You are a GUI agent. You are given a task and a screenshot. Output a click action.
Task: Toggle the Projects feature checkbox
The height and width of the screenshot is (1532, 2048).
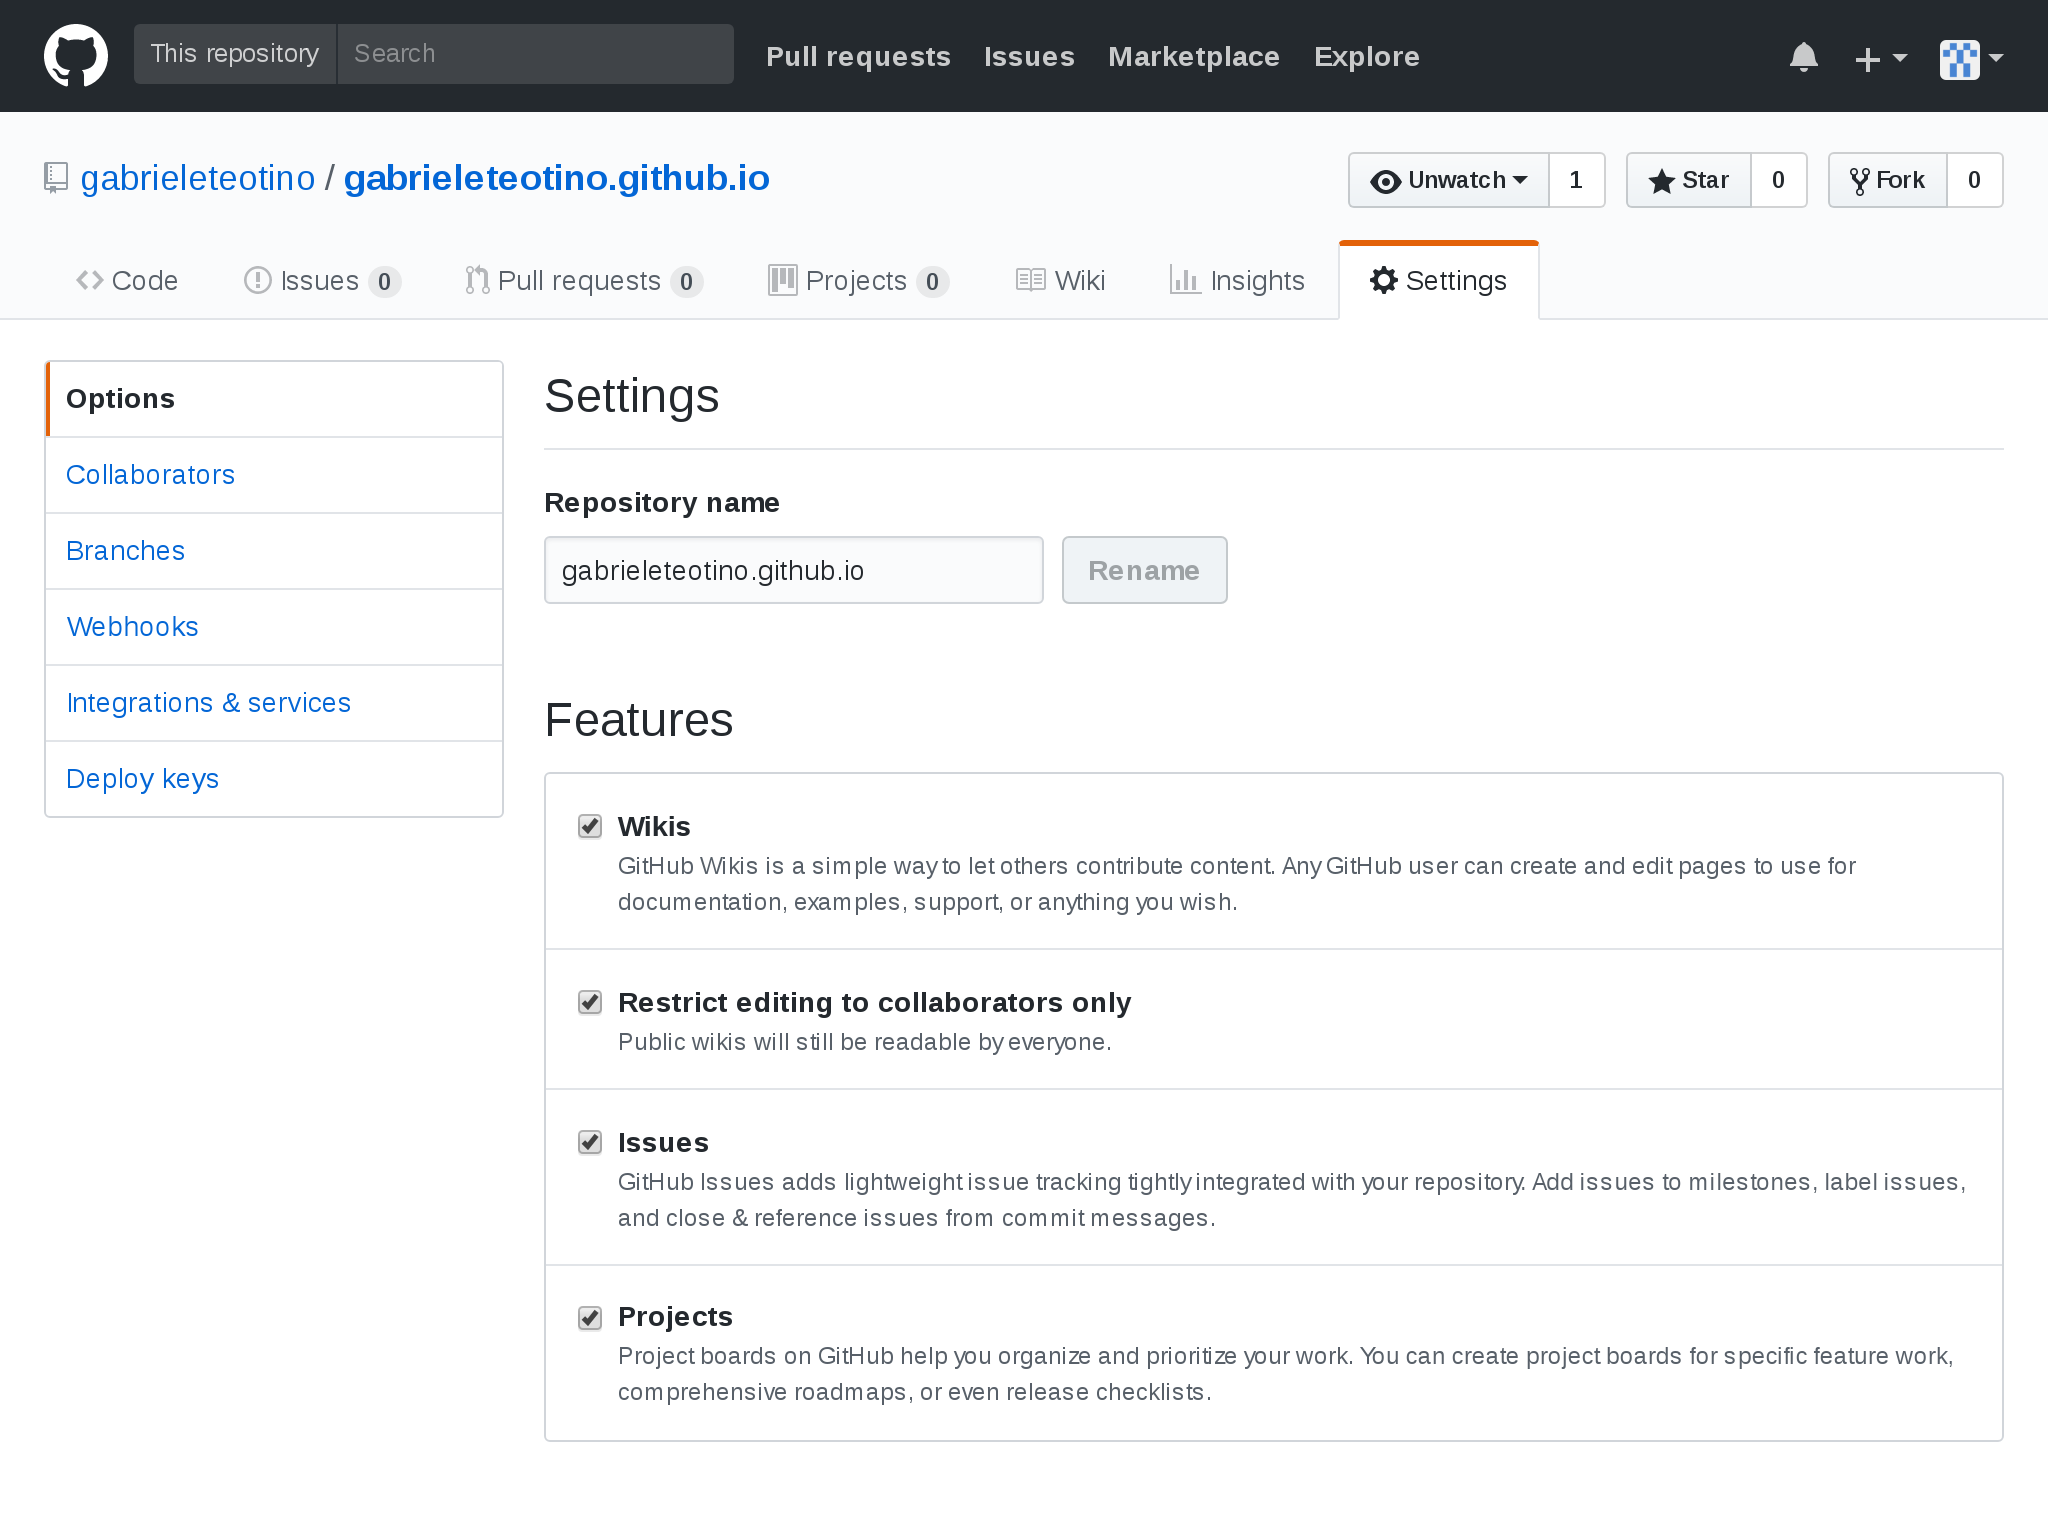(590, 1317)
